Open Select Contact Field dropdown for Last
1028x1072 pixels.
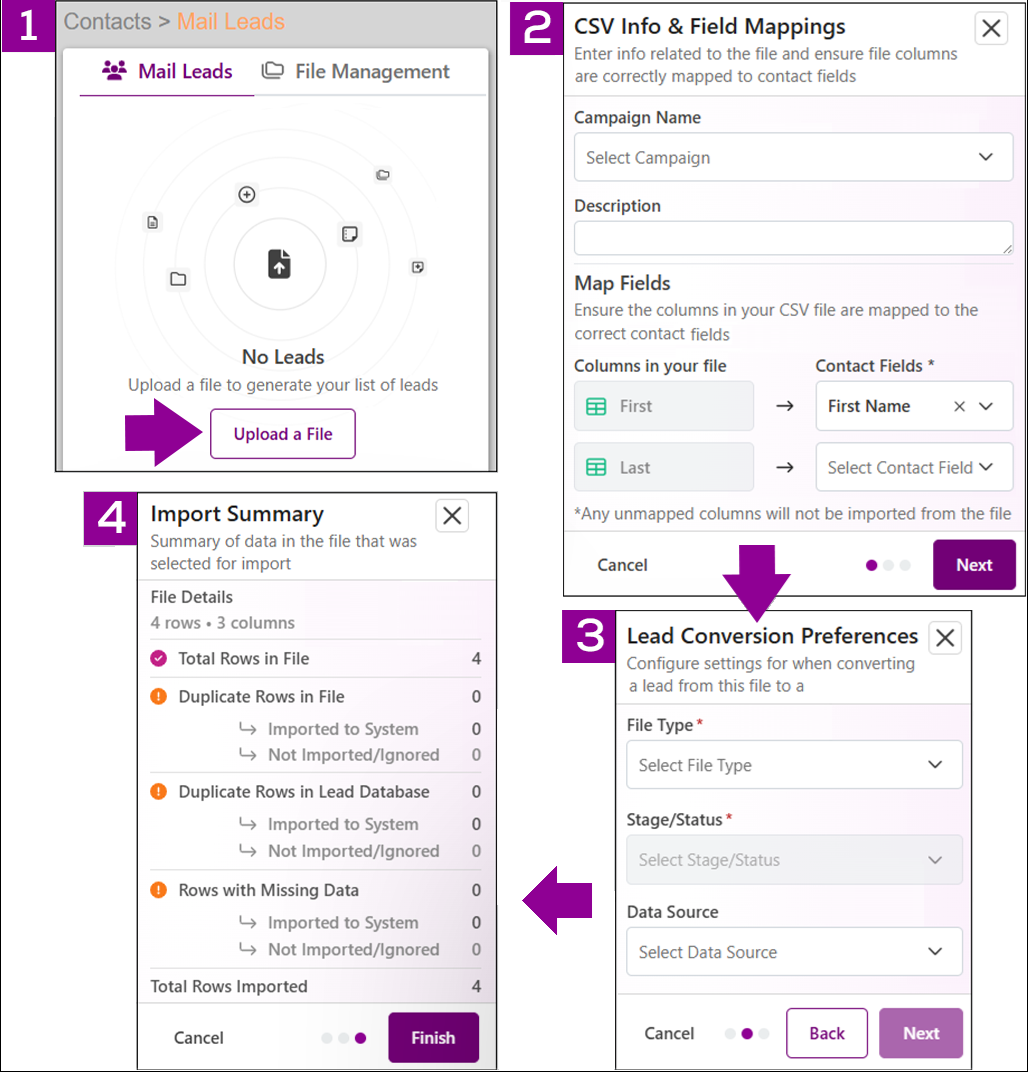click(913, 467)
